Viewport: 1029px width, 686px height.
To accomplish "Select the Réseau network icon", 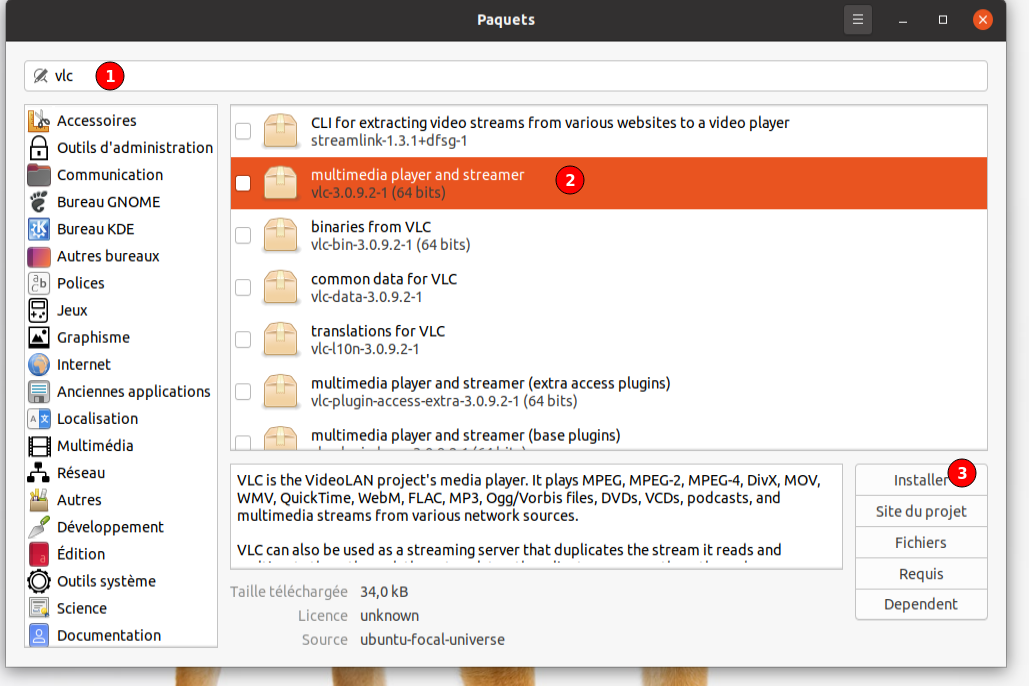I will (39, 473).
